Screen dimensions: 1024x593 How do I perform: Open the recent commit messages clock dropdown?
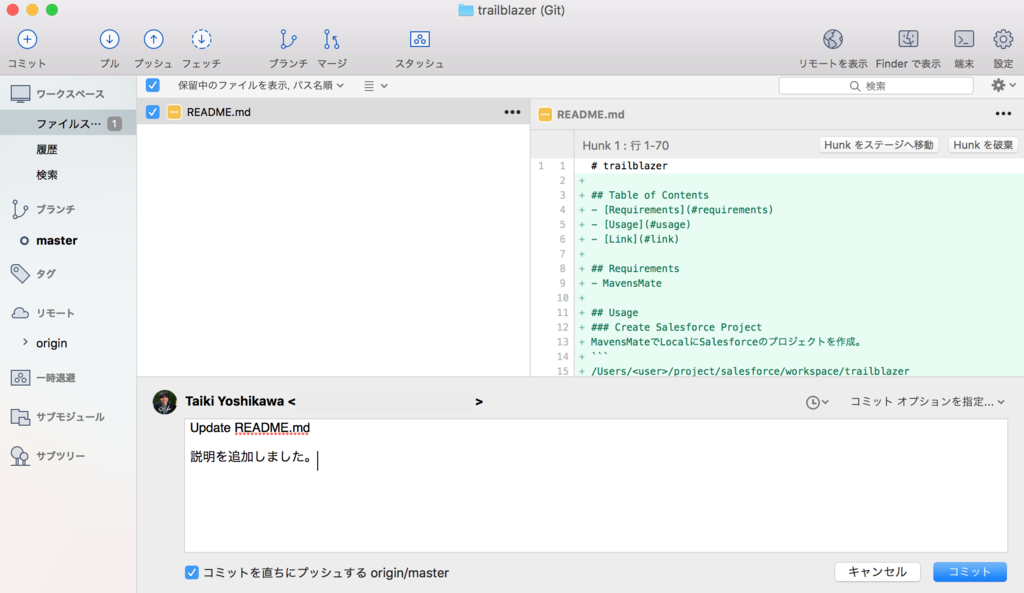coord(817,402)
